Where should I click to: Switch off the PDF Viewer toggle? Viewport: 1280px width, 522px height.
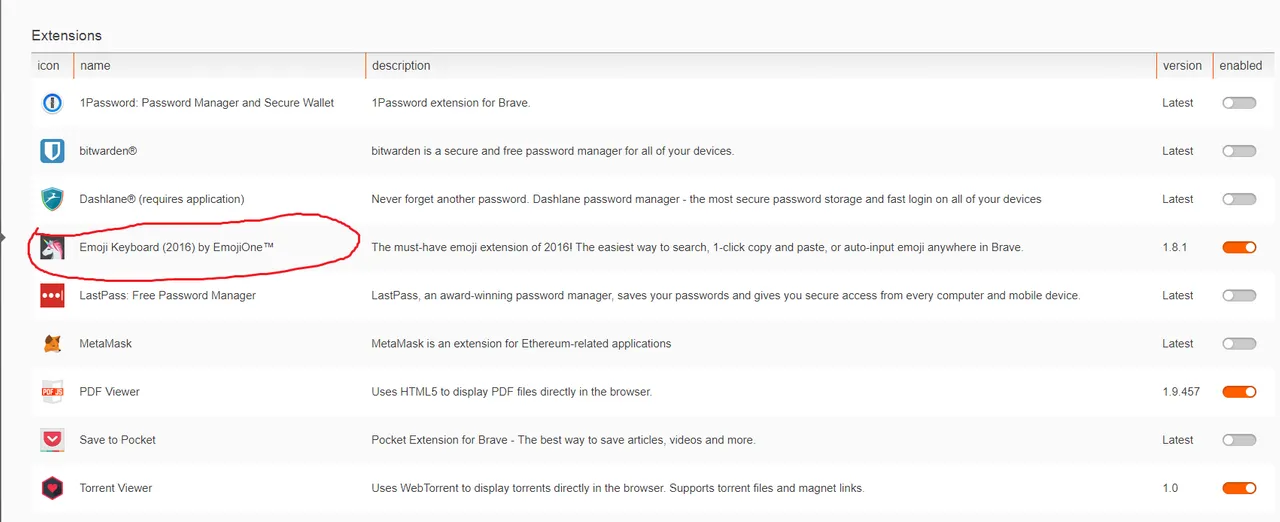click(1239, 392)
